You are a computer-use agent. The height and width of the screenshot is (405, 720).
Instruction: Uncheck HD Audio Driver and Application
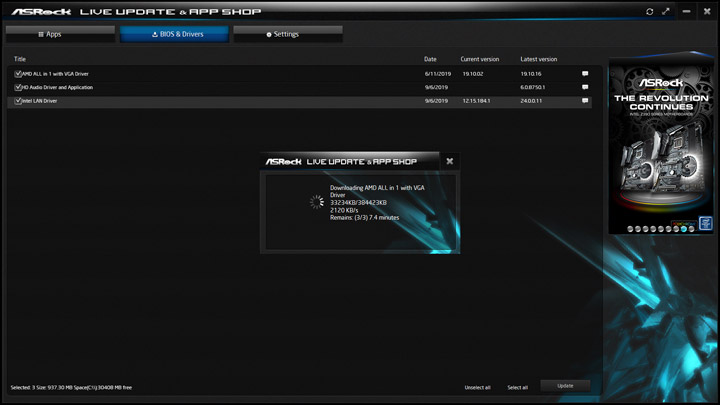(x=18, y=87)
